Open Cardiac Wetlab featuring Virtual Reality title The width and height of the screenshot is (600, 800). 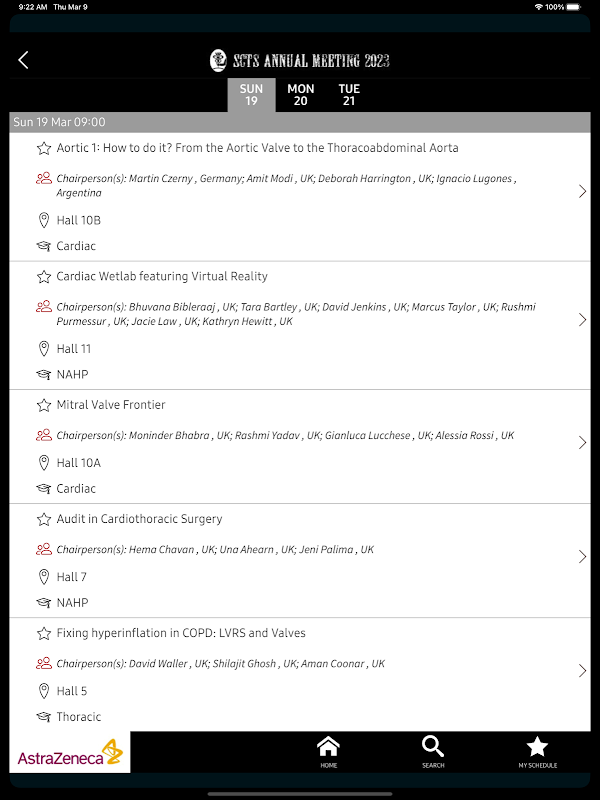(x=162, y=277)
